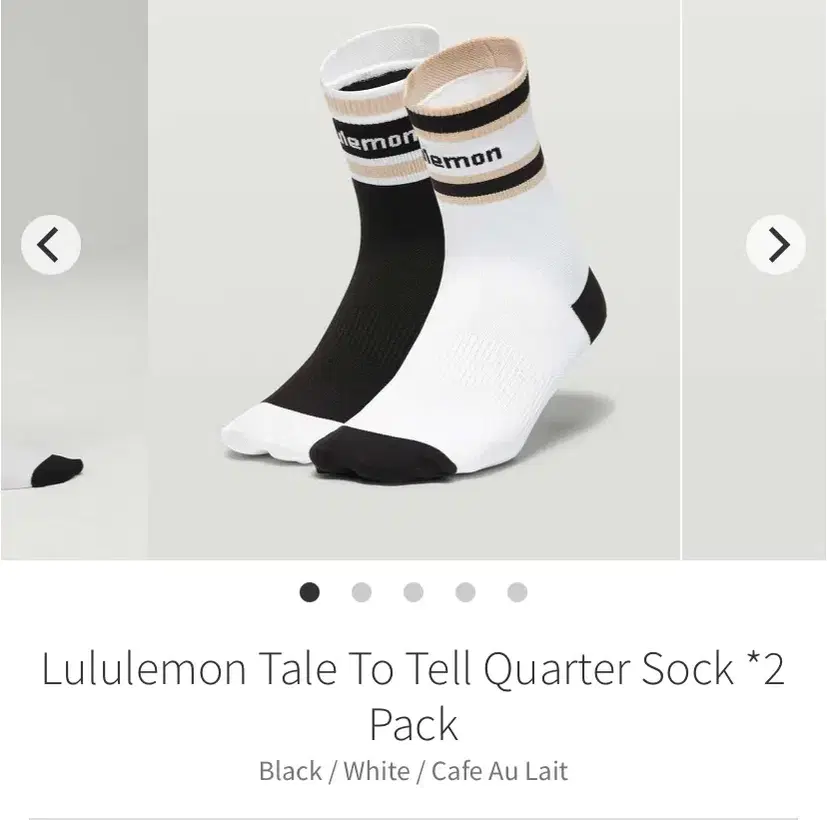Open the main sock product photo
This screenshot has height=827, width=827.
tap(414, 280)
